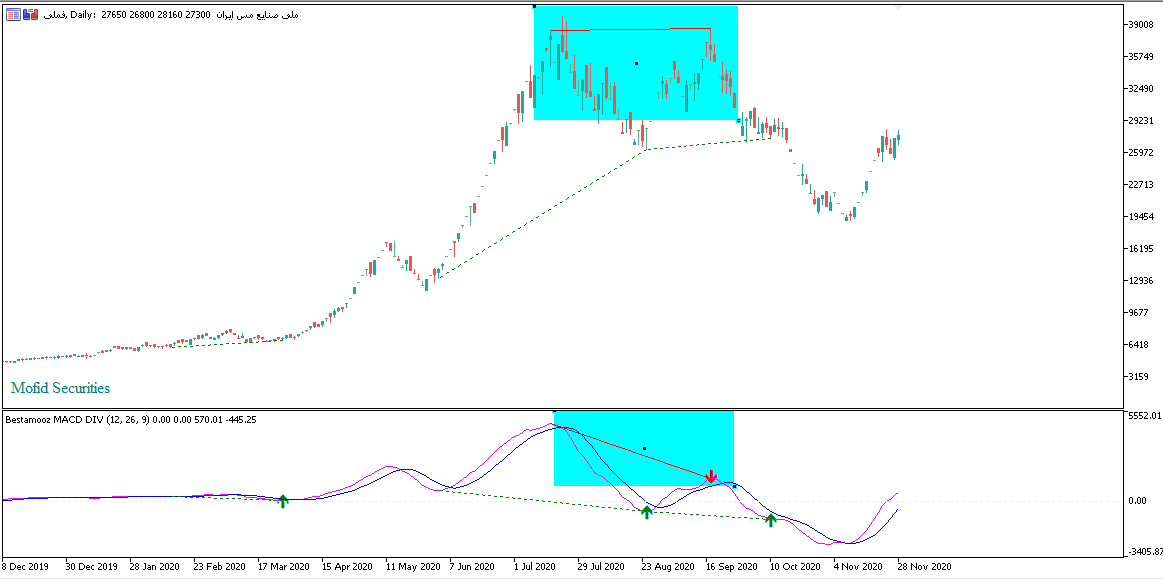Click the 29 Jul 2020 date label

(x=602, y=566)
